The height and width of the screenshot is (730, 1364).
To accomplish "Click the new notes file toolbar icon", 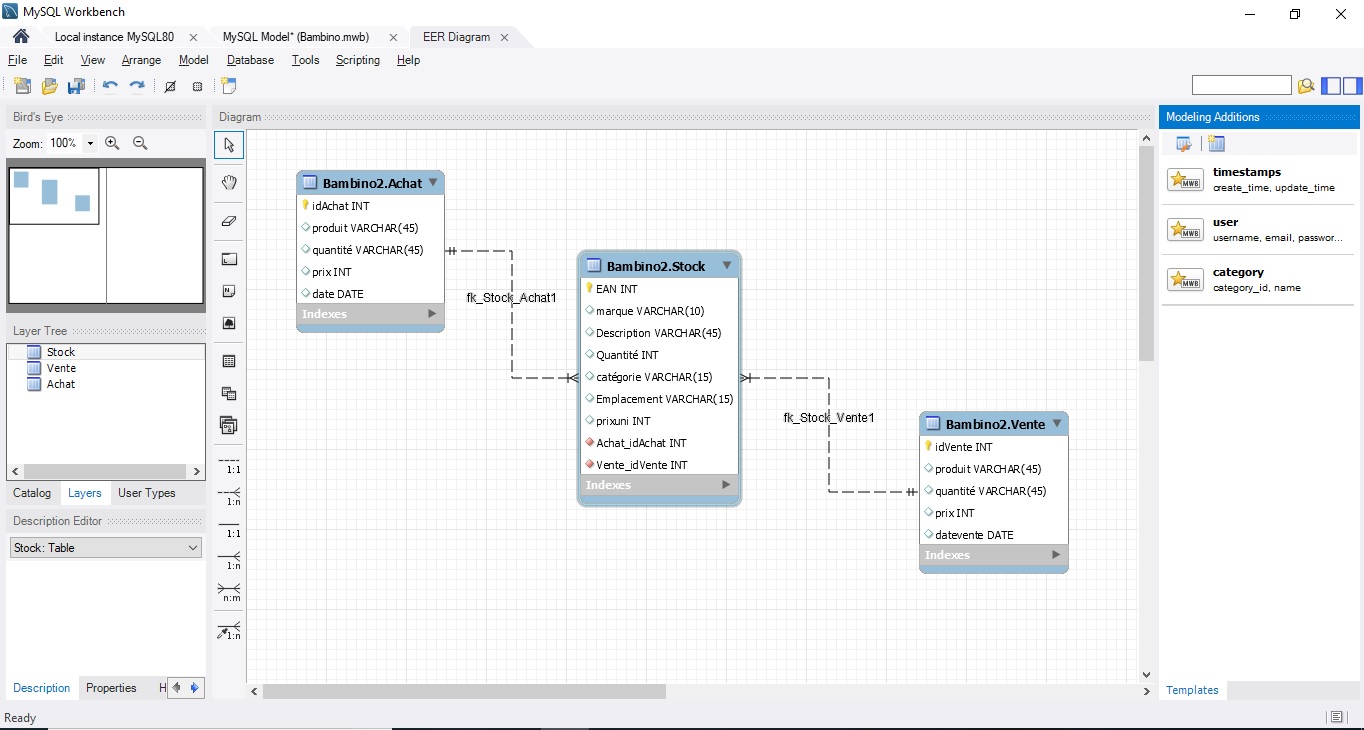I will pyautogui.click(x=229, y=86).
